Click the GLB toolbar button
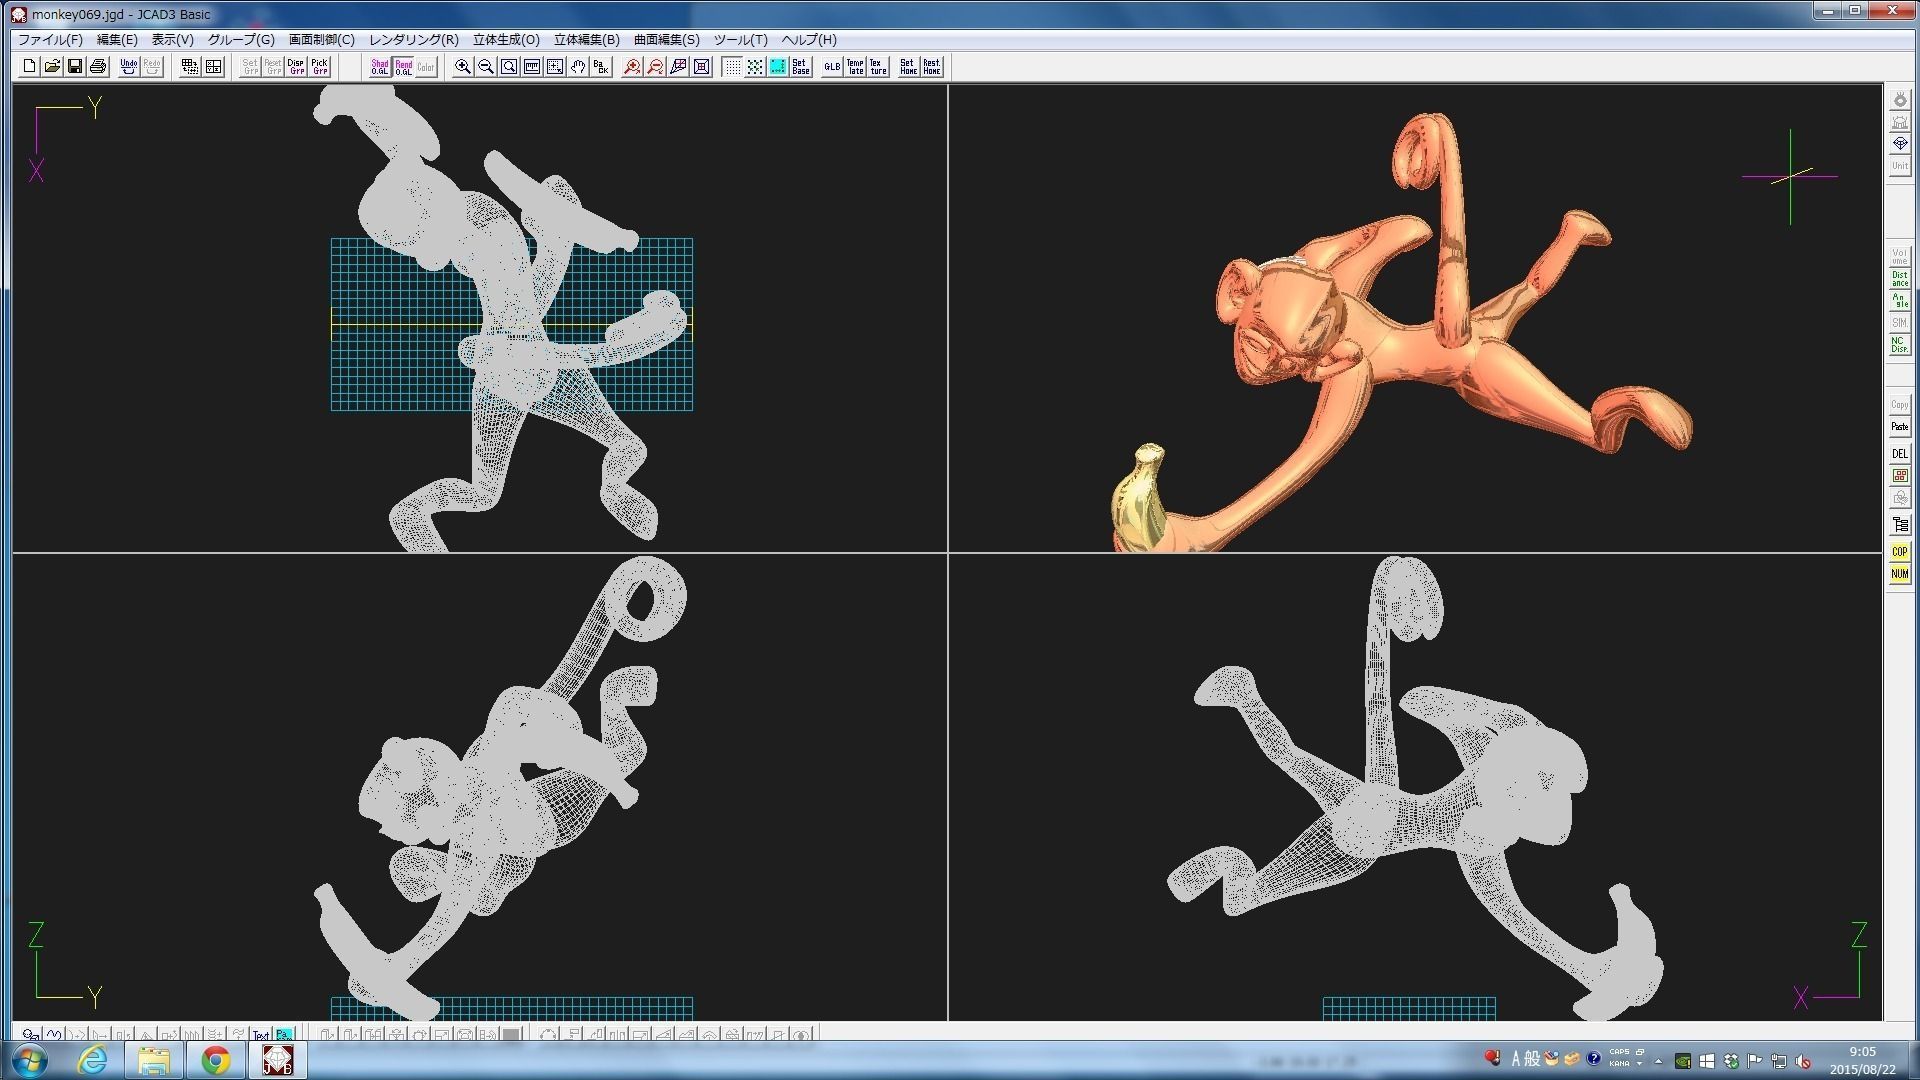The image size is (1920, 1080). click(832, 67)
